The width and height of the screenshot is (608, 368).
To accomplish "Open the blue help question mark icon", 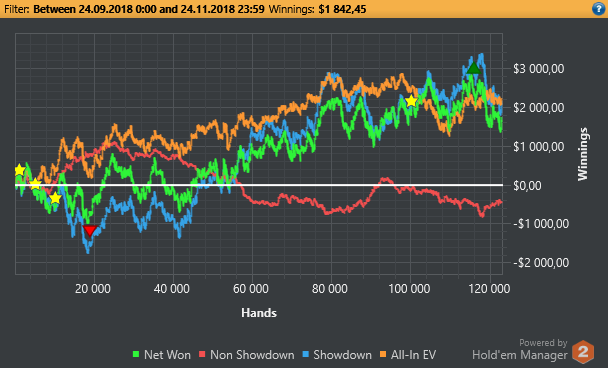I will pos(599,9).
